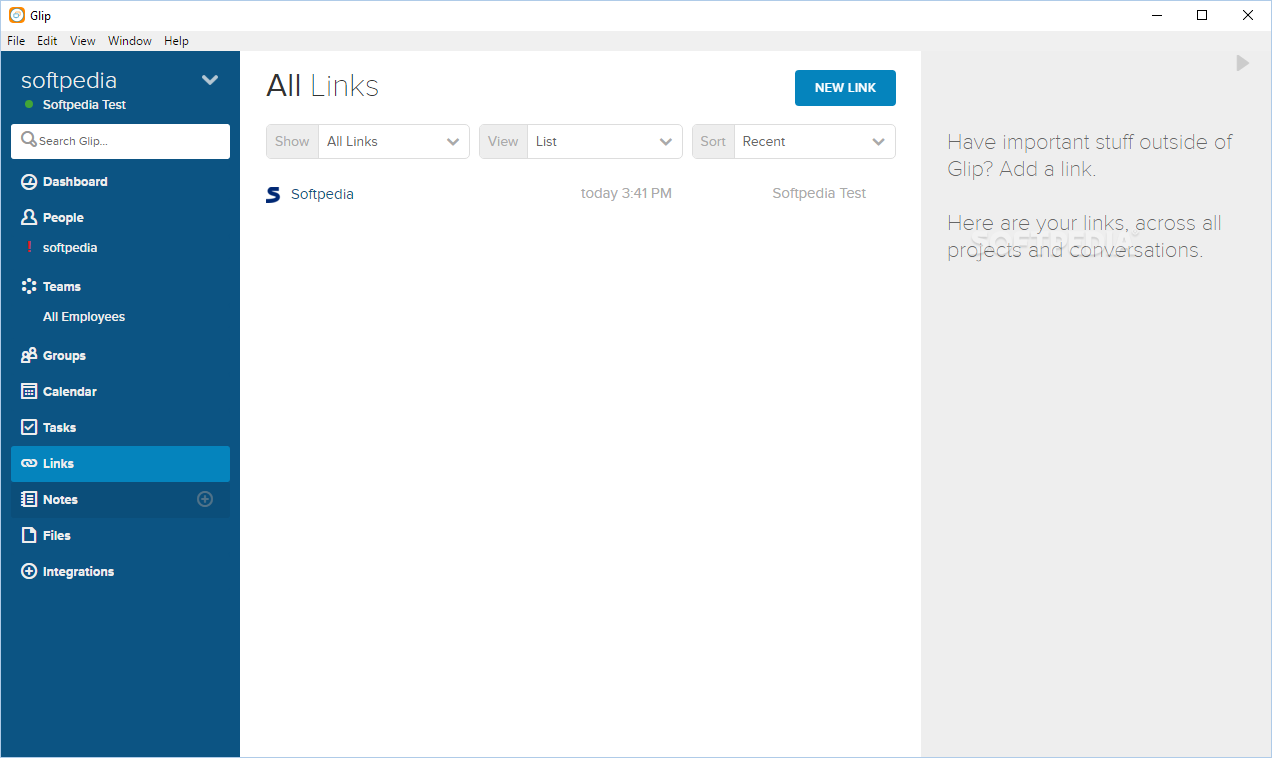This screenshot has height=758, width=1272.
Task: Open the Calendar section label
Action: (70, 392)
